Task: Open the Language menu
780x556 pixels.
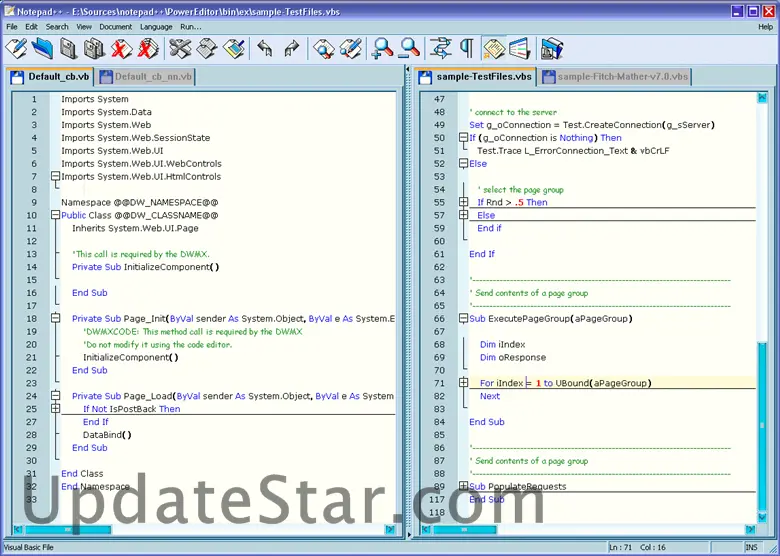Action: pyautogui.click(x=156, y=27)
